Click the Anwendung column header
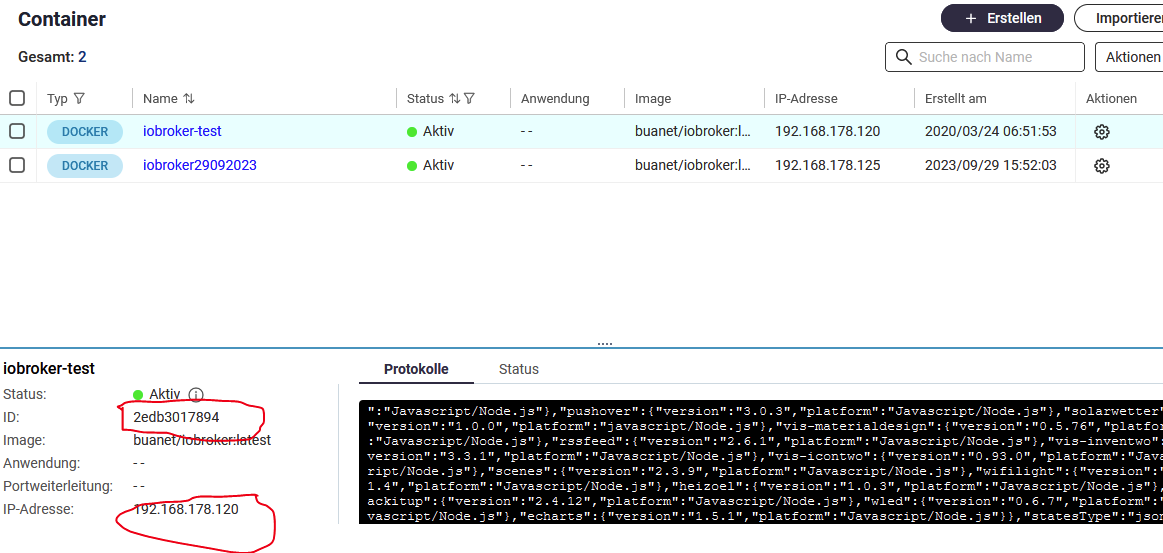Screen dimensions: 1163x553 point(555,99)
